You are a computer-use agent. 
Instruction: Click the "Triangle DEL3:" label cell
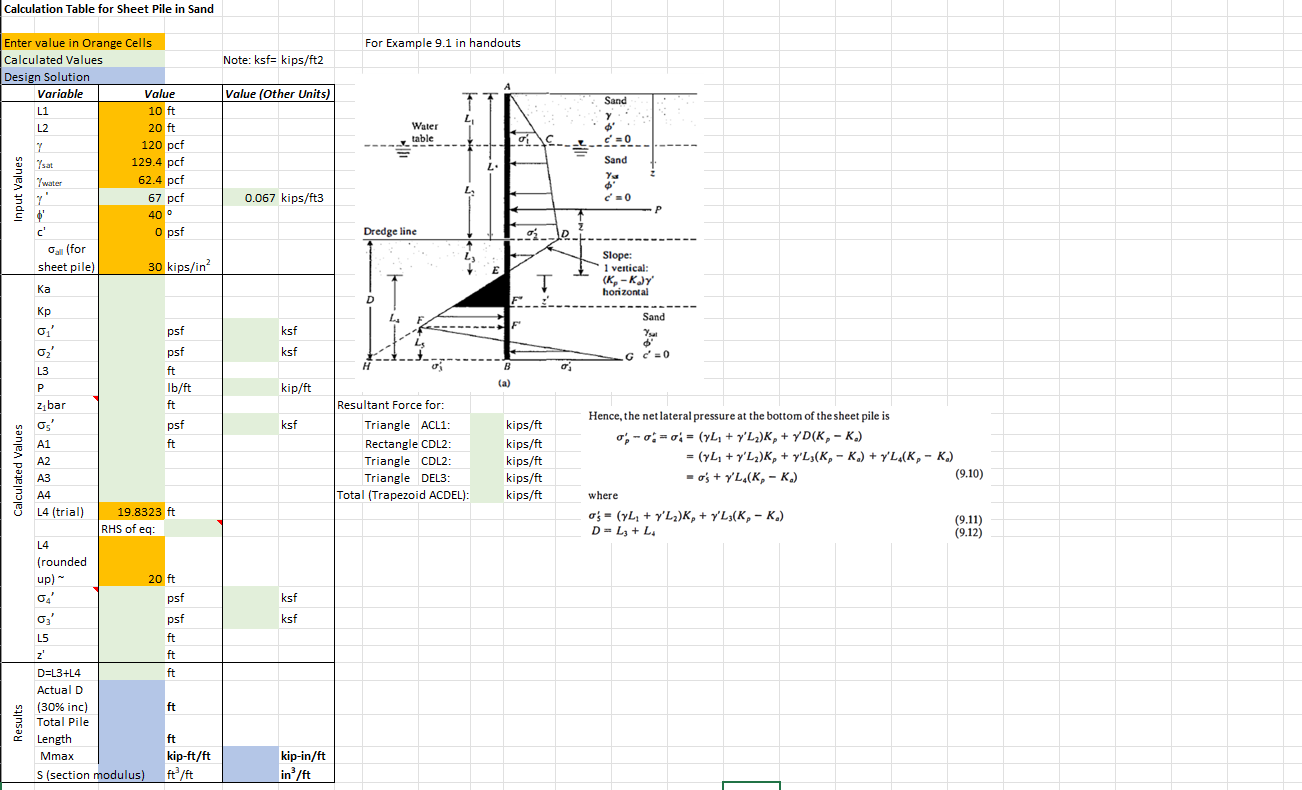pos(408,477)
